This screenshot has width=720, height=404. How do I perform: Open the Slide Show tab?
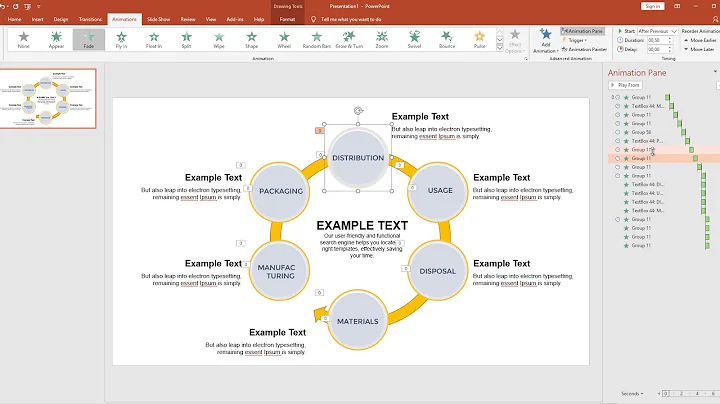[x=158, y=19]
